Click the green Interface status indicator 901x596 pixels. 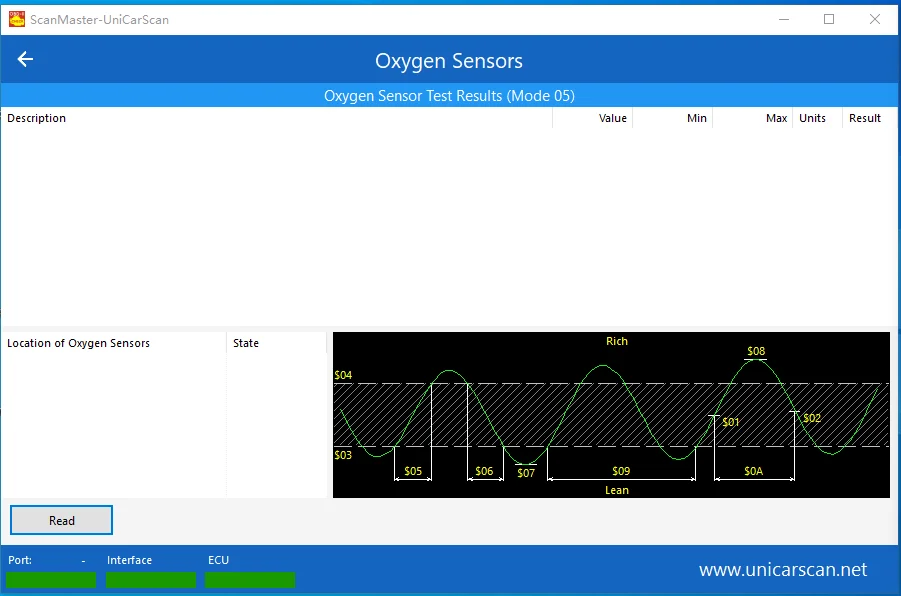tap(151, 580)
